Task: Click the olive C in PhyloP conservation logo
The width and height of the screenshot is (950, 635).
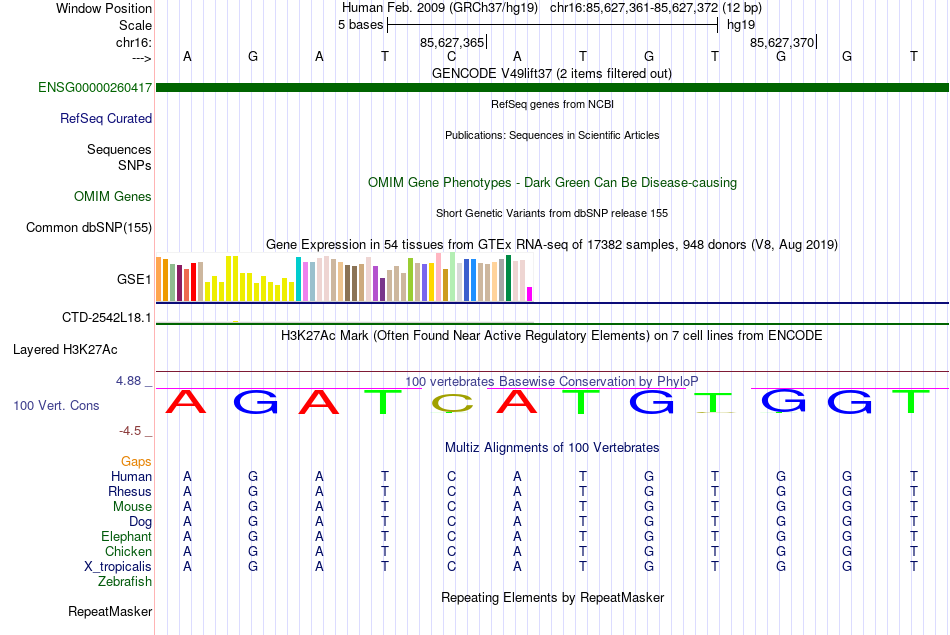Action: pos(452,404)
